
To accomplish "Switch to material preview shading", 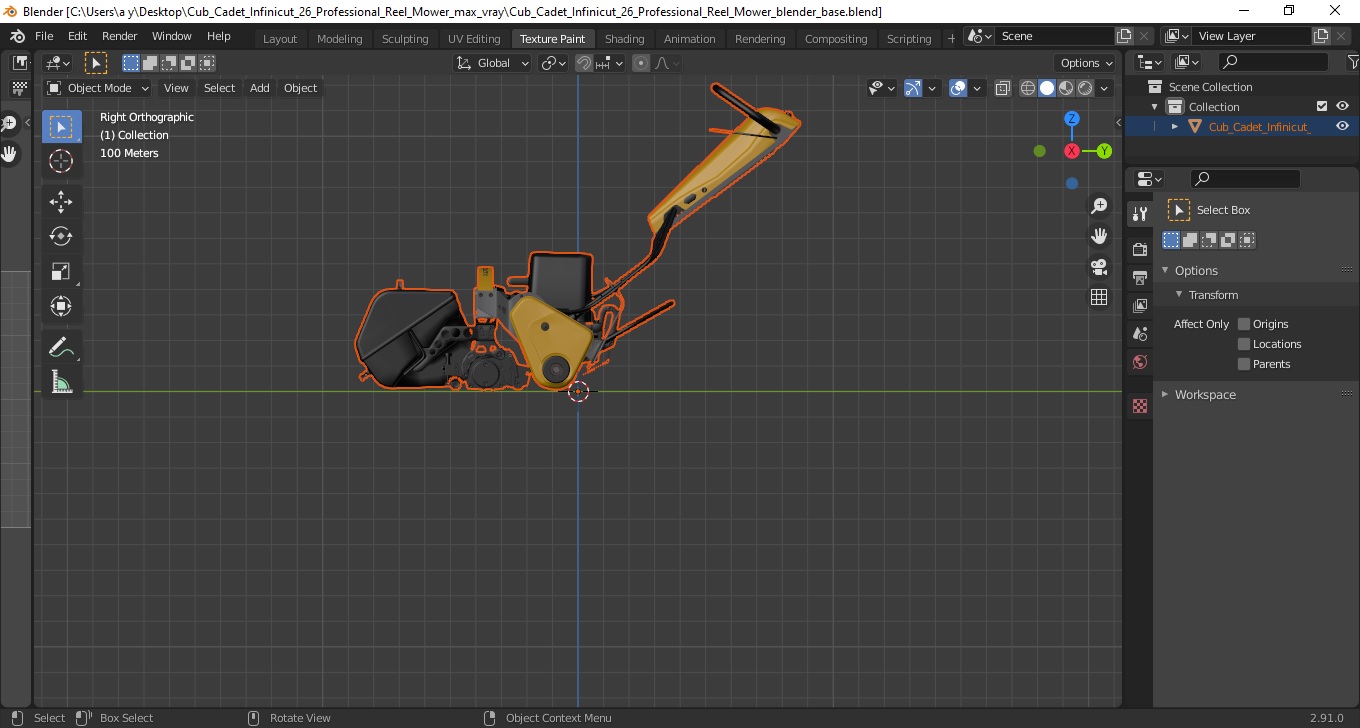I will [1066, 88].
